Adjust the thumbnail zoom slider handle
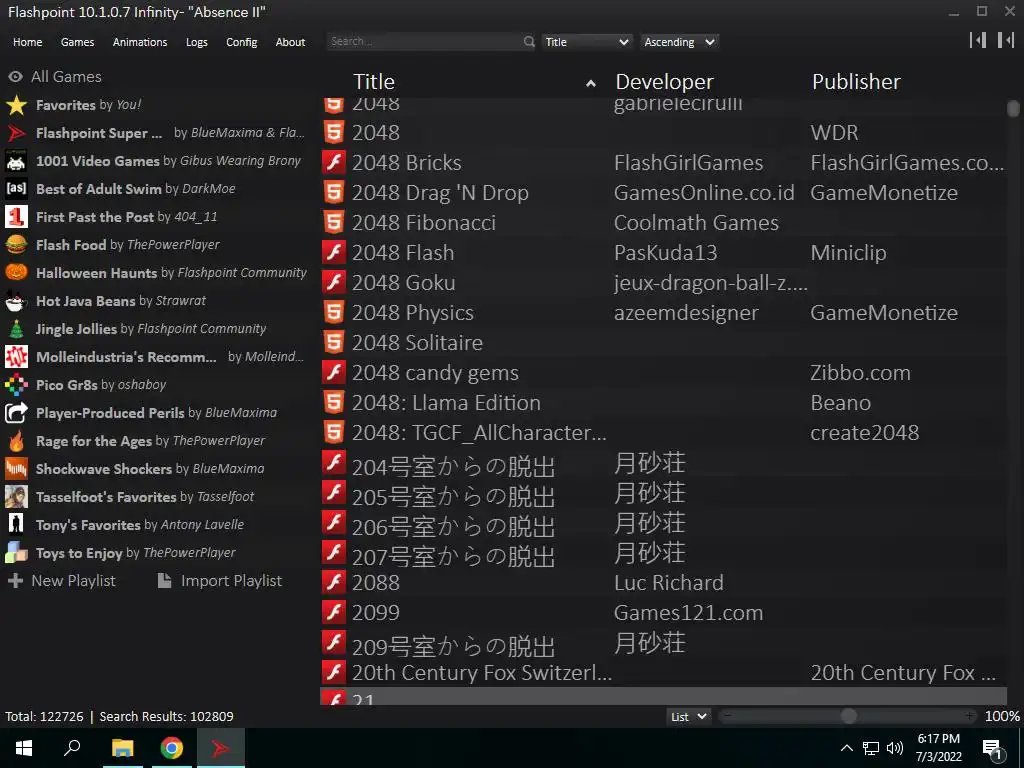The image size is (1024, 768). pyautogui.click(x=848, y=716)
